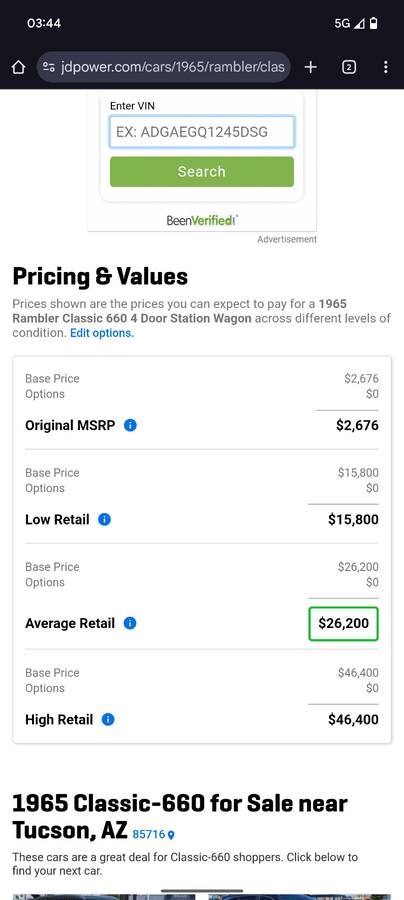The width and height of the screenshot is (404, 900).
Task: Tap the jdpower.com address bar URL
Action: click(x=172, y=67)
